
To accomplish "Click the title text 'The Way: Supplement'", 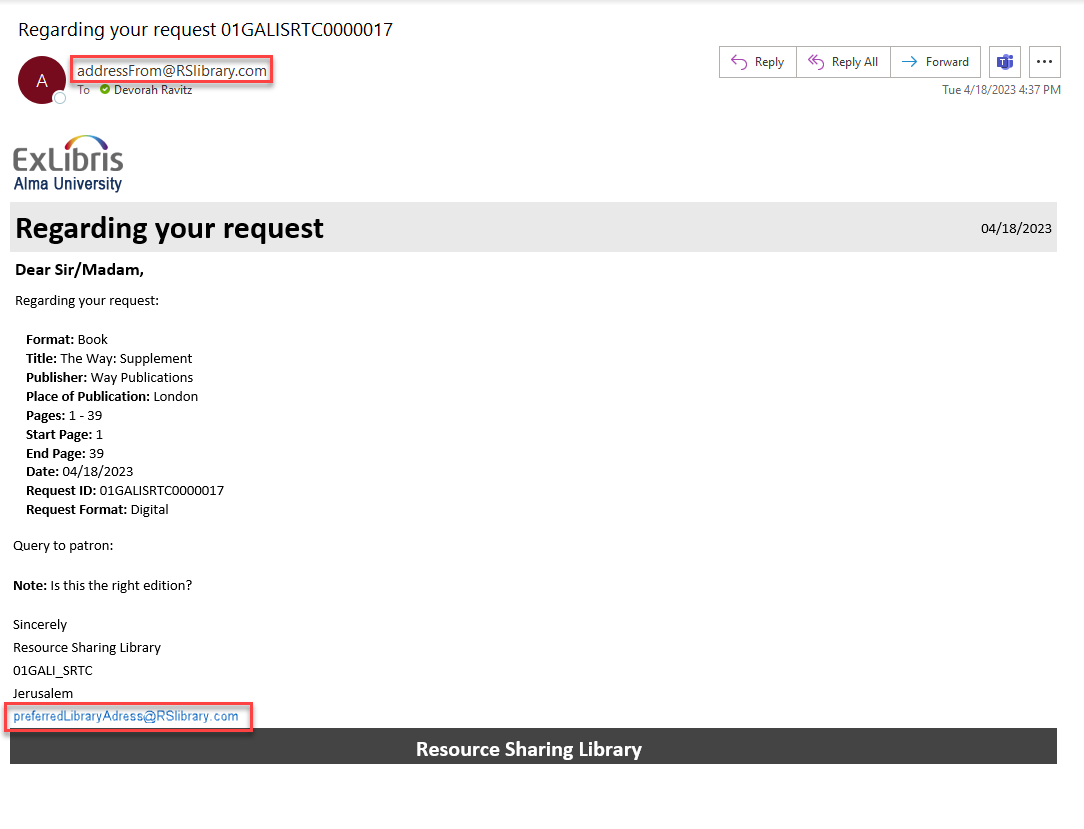I will pos(126,358).
